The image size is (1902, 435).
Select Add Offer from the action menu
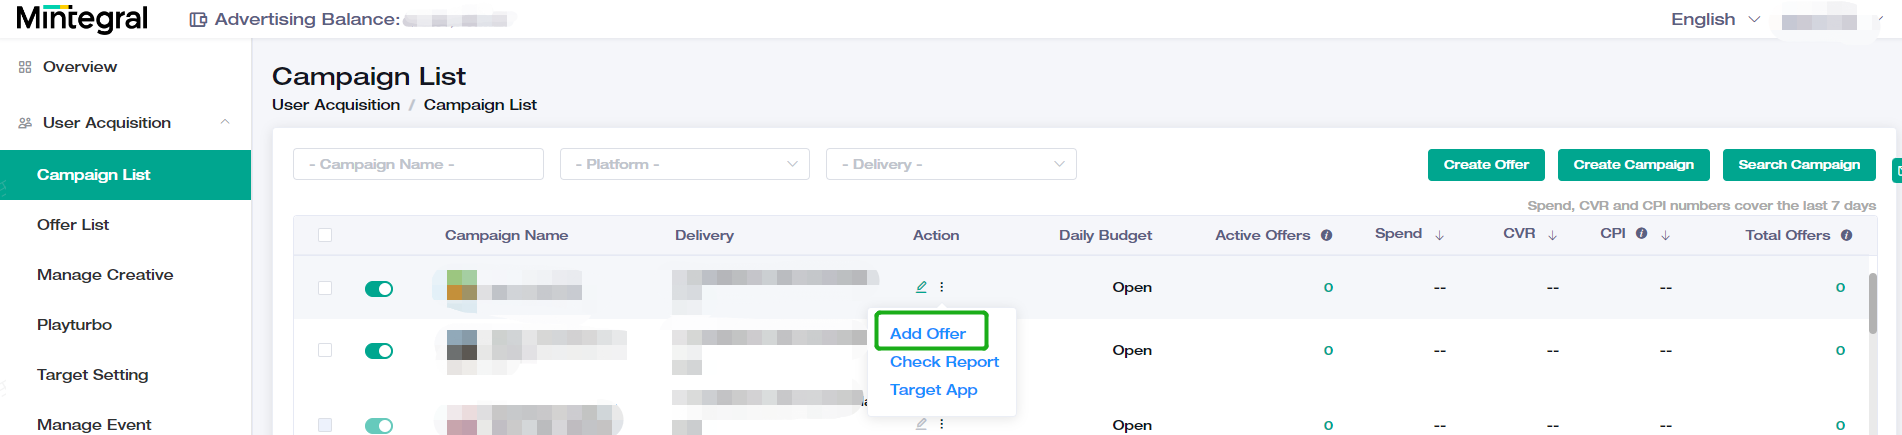[x=928, y=333]
